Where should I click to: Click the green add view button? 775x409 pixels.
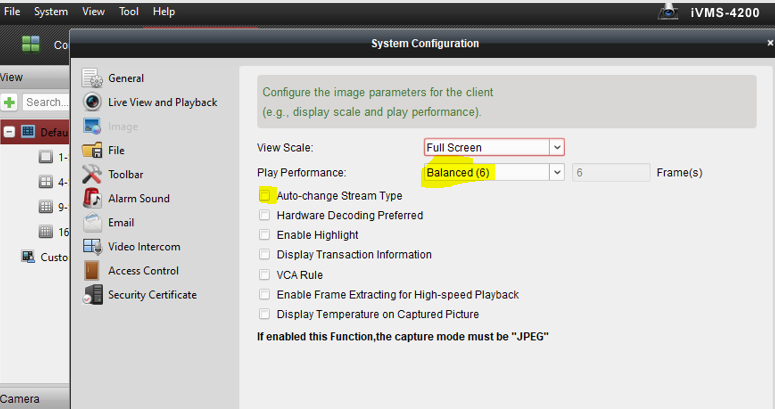tap(9, 102)
